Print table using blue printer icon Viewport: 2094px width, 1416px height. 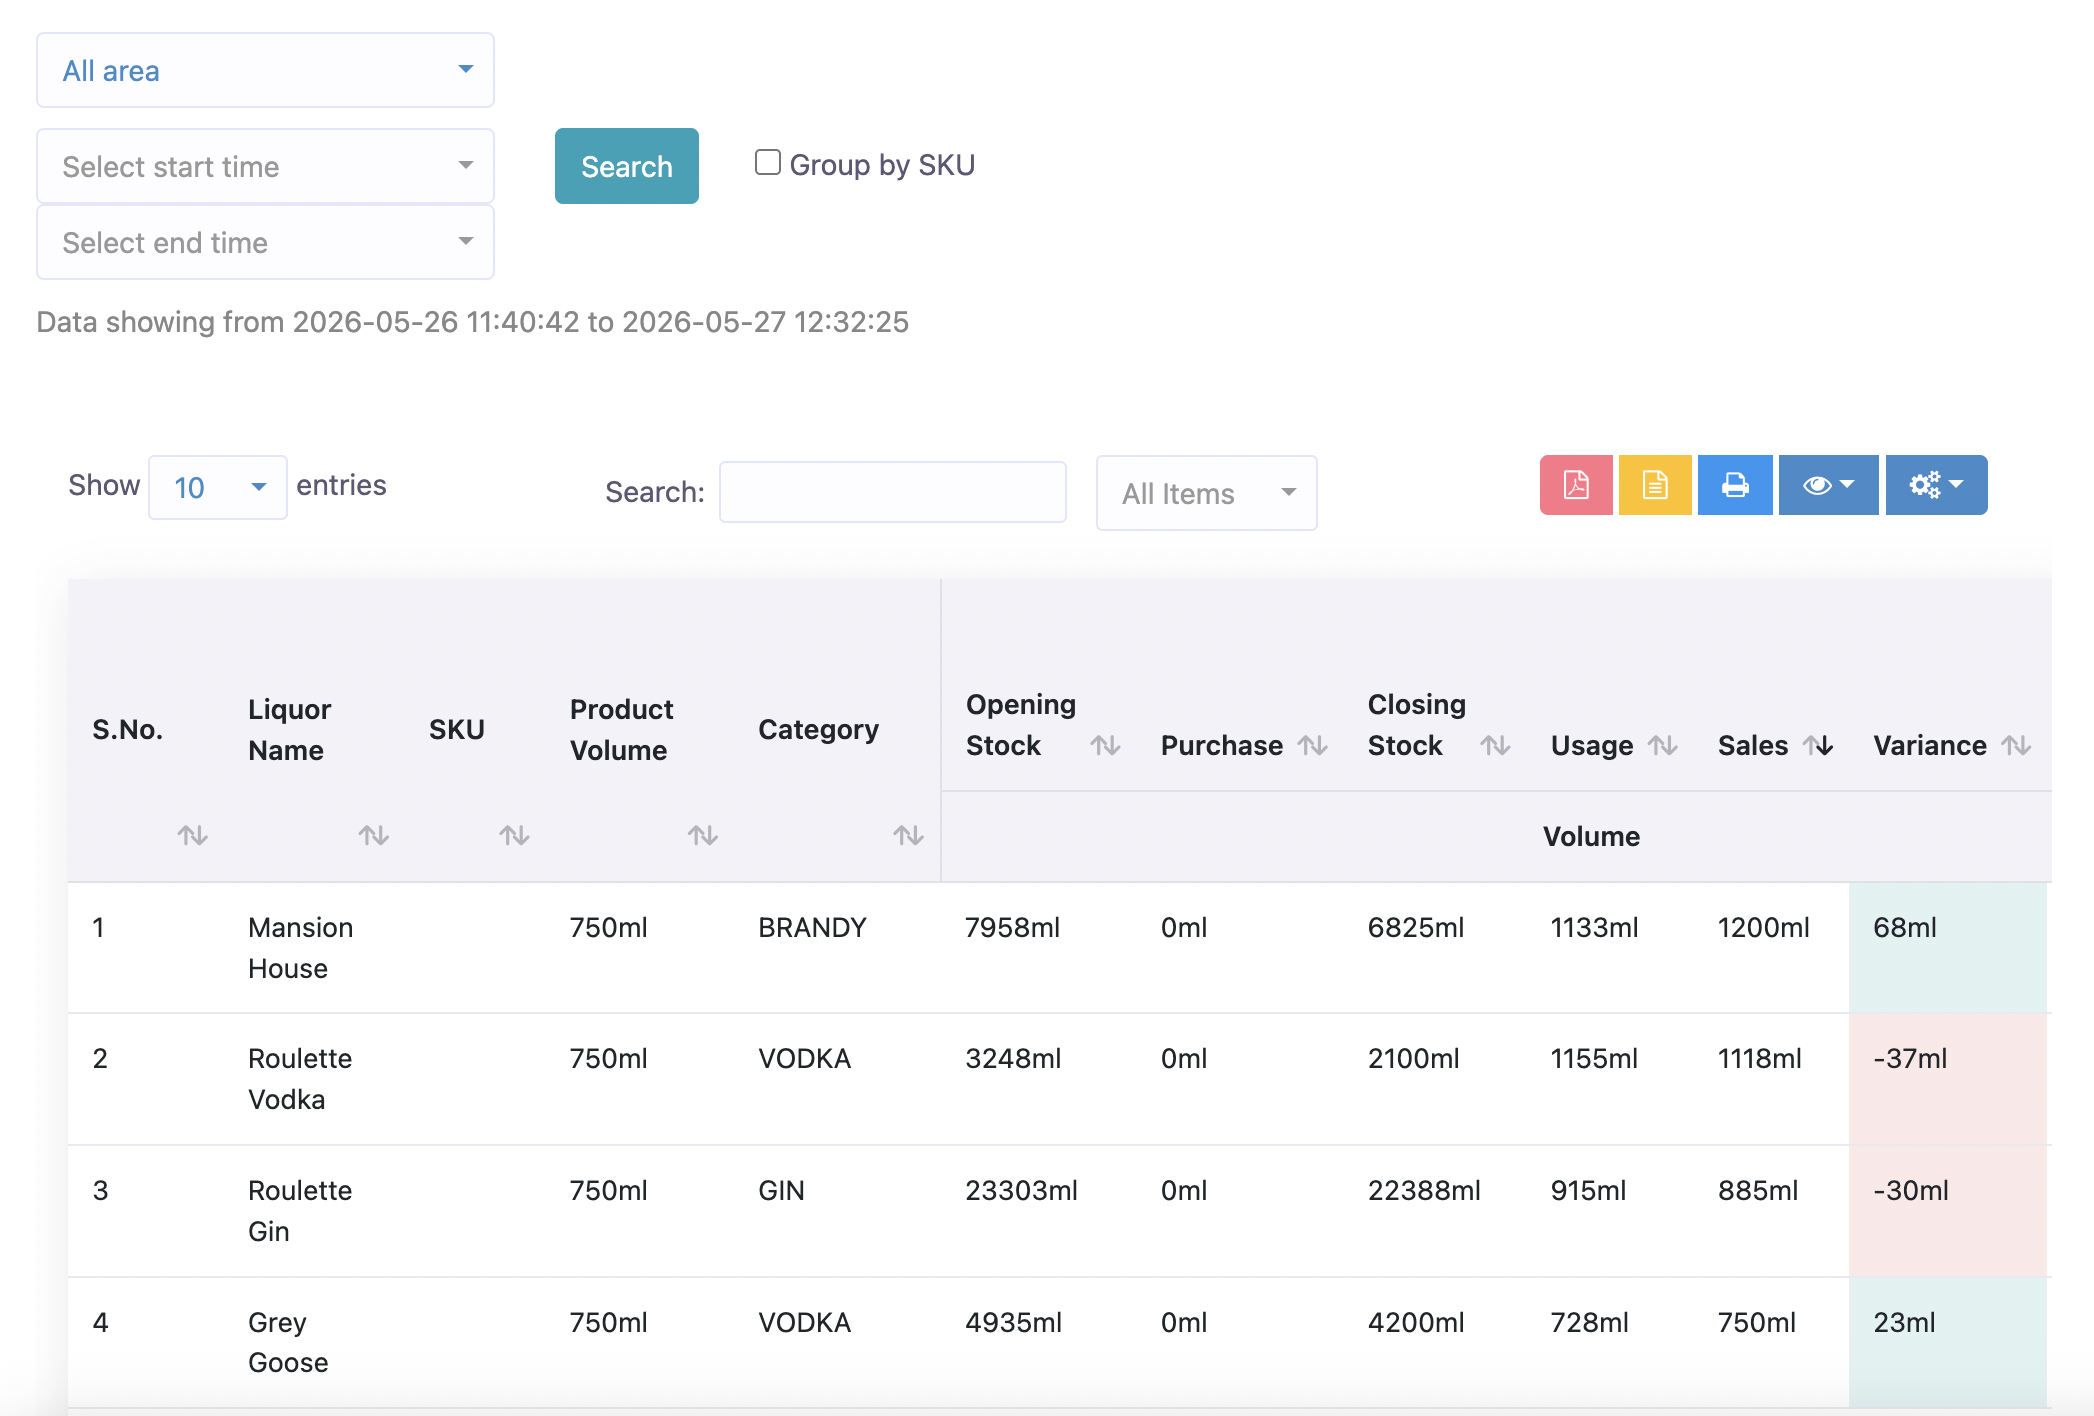point(1735,485)
